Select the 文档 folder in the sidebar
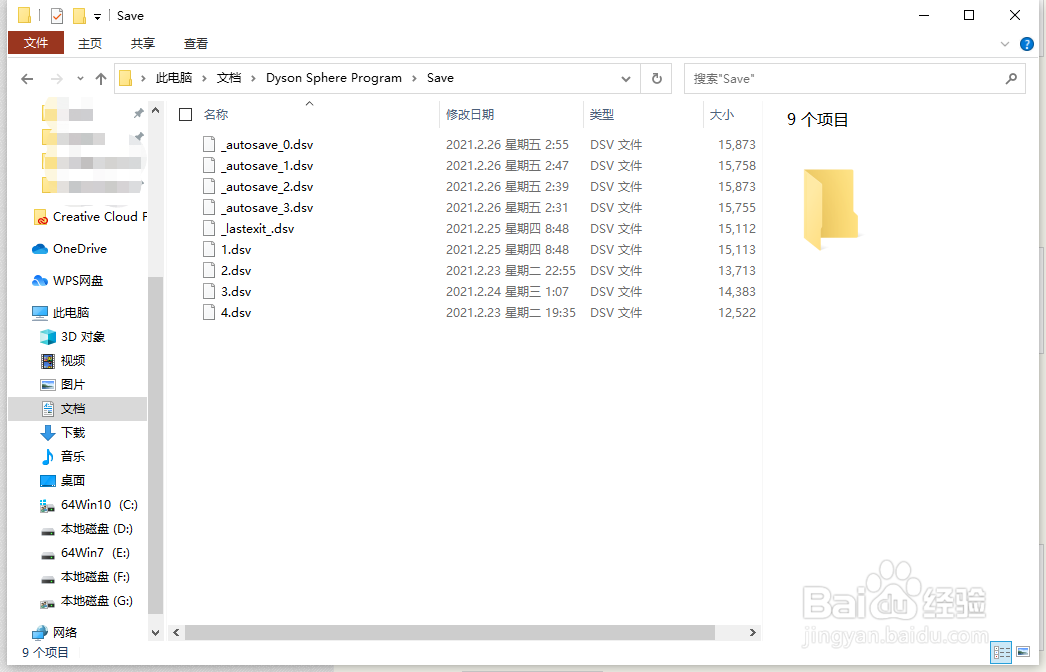Screen dimensions: 1046x672 77,409
